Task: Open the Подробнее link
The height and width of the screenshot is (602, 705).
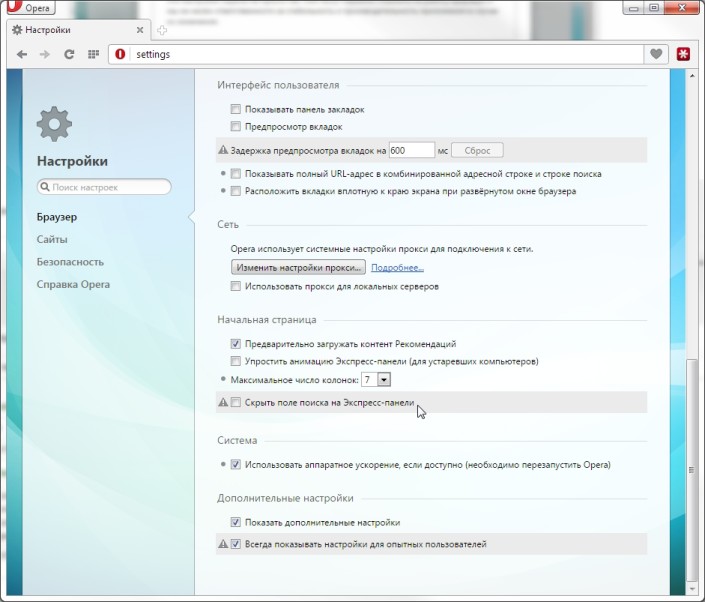Action: 397,268
